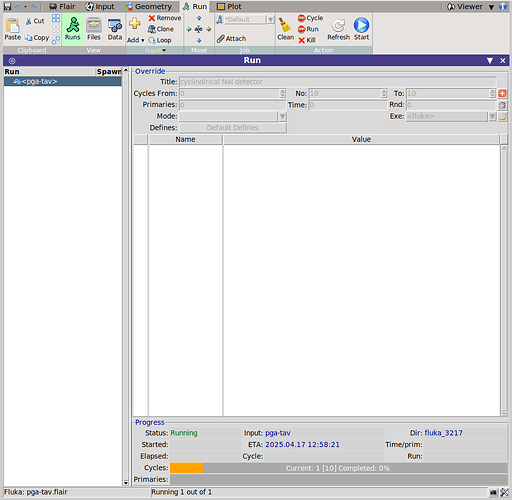This screenshot has width=512, height=500.
Task: Select the pga-tav run in list
Action: [63, 81]
